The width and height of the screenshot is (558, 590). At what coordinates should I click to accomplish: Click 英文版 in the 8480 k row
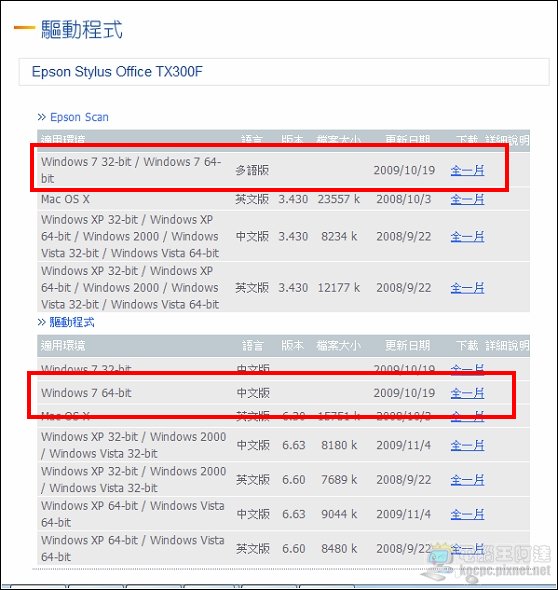tap(253, 549)
